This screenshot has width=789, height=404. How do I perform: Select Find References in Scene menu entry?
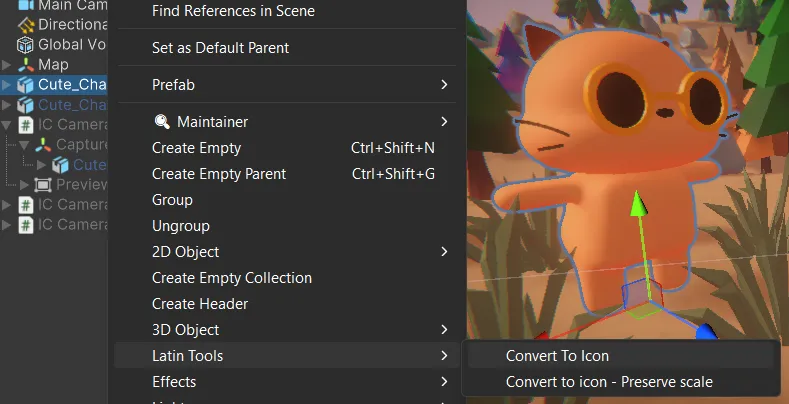point(286,11)
